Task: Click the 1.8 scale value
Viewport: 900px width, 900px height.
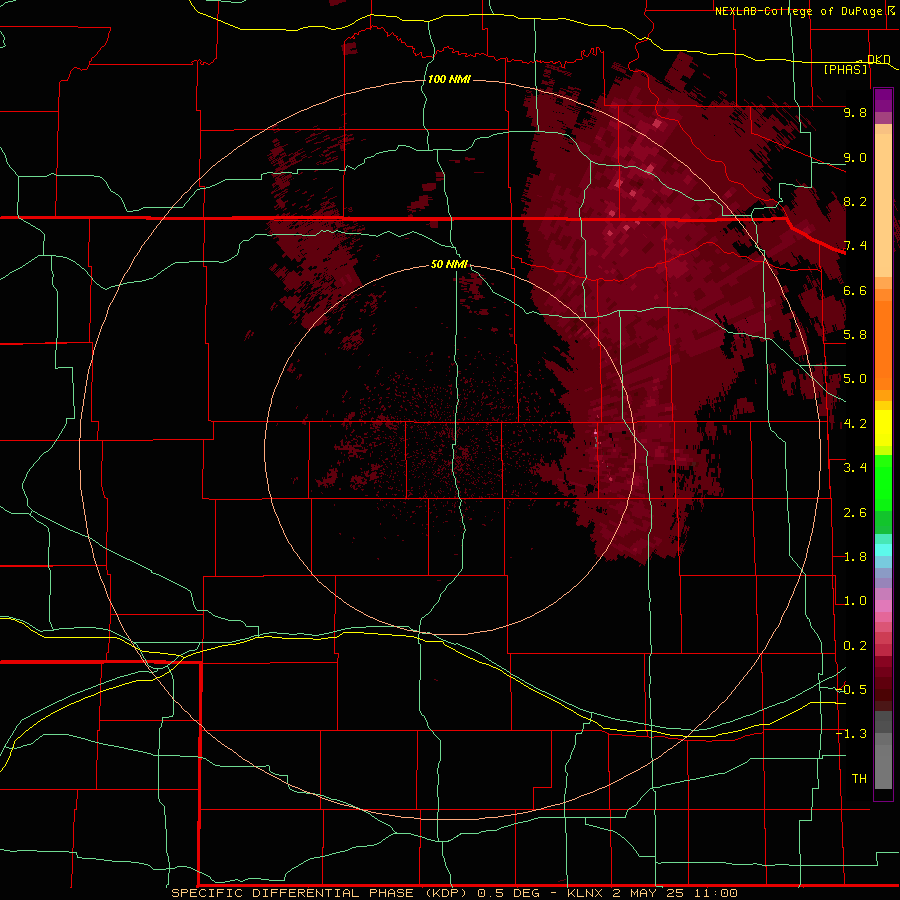Action: 855,557
